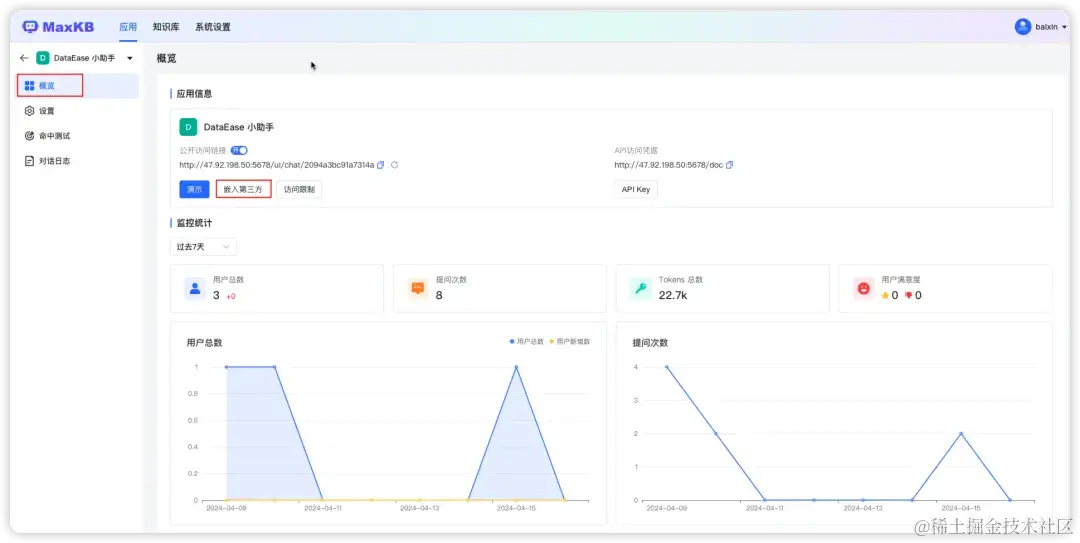The width and height of the screenshot is (1080, 543).
Task: Open 命中测试 in the sidebar
Action: click(78, 136)
